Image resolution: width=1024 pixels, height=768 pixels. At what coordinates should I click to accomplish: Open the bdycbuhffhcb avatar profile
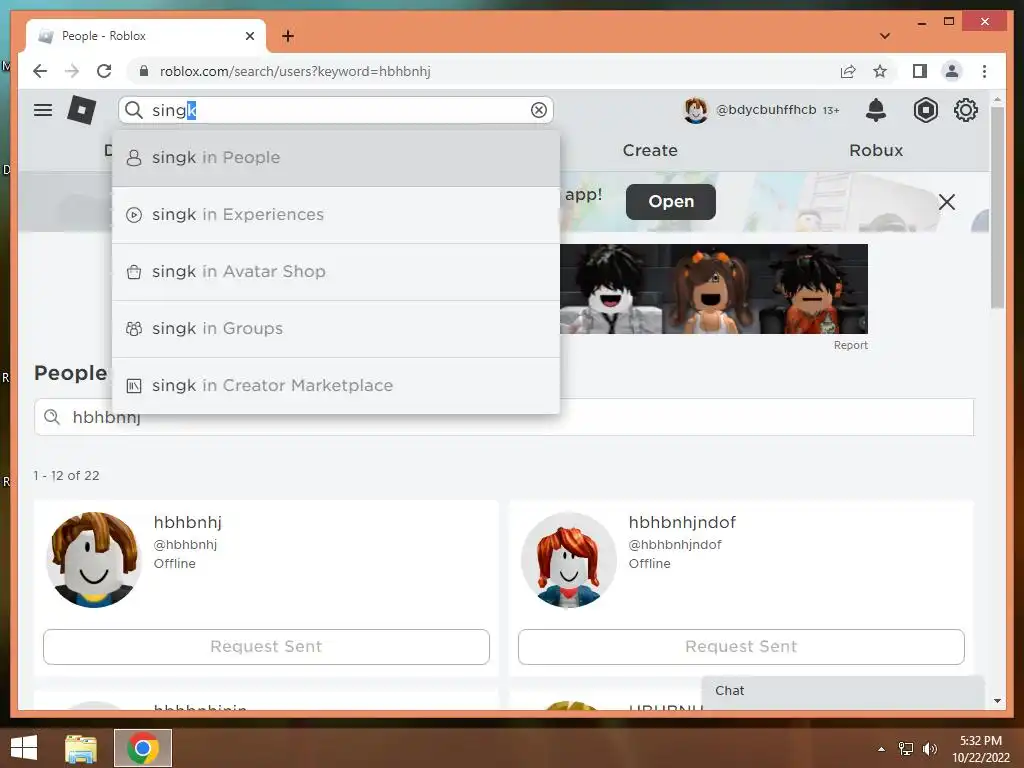696,110
